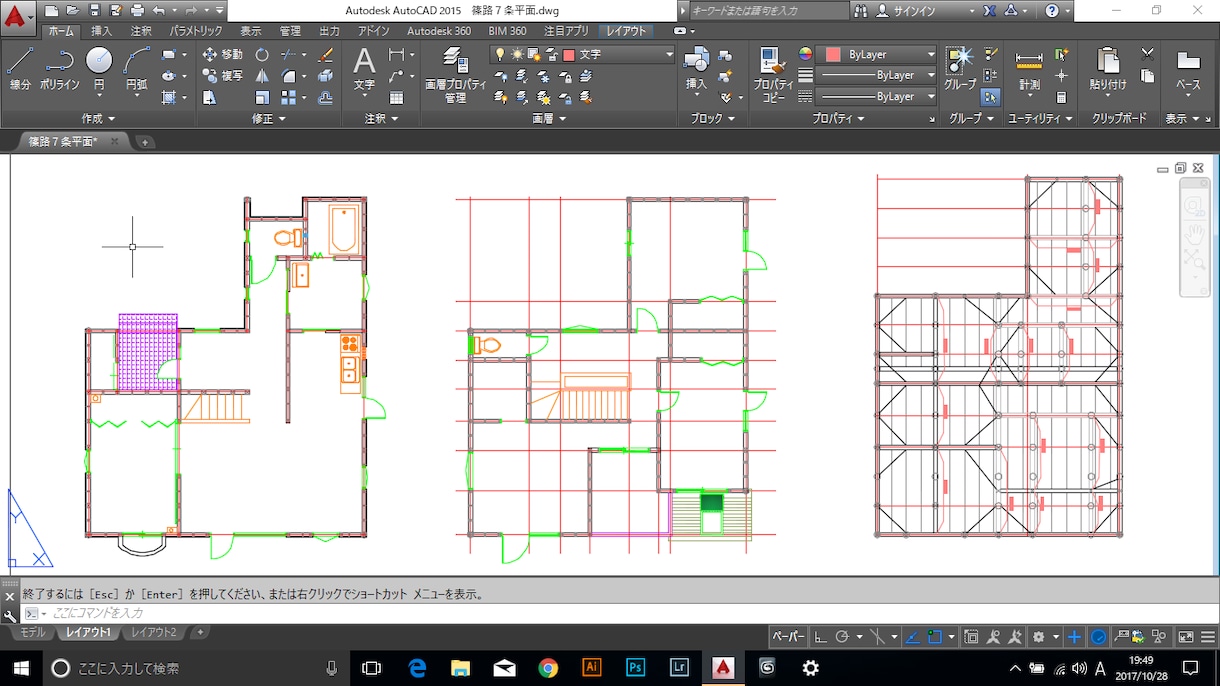Open the AutoCAD application menu (red A)
This screenshot has height=686, width=1220.
click(x=17, y=16)
